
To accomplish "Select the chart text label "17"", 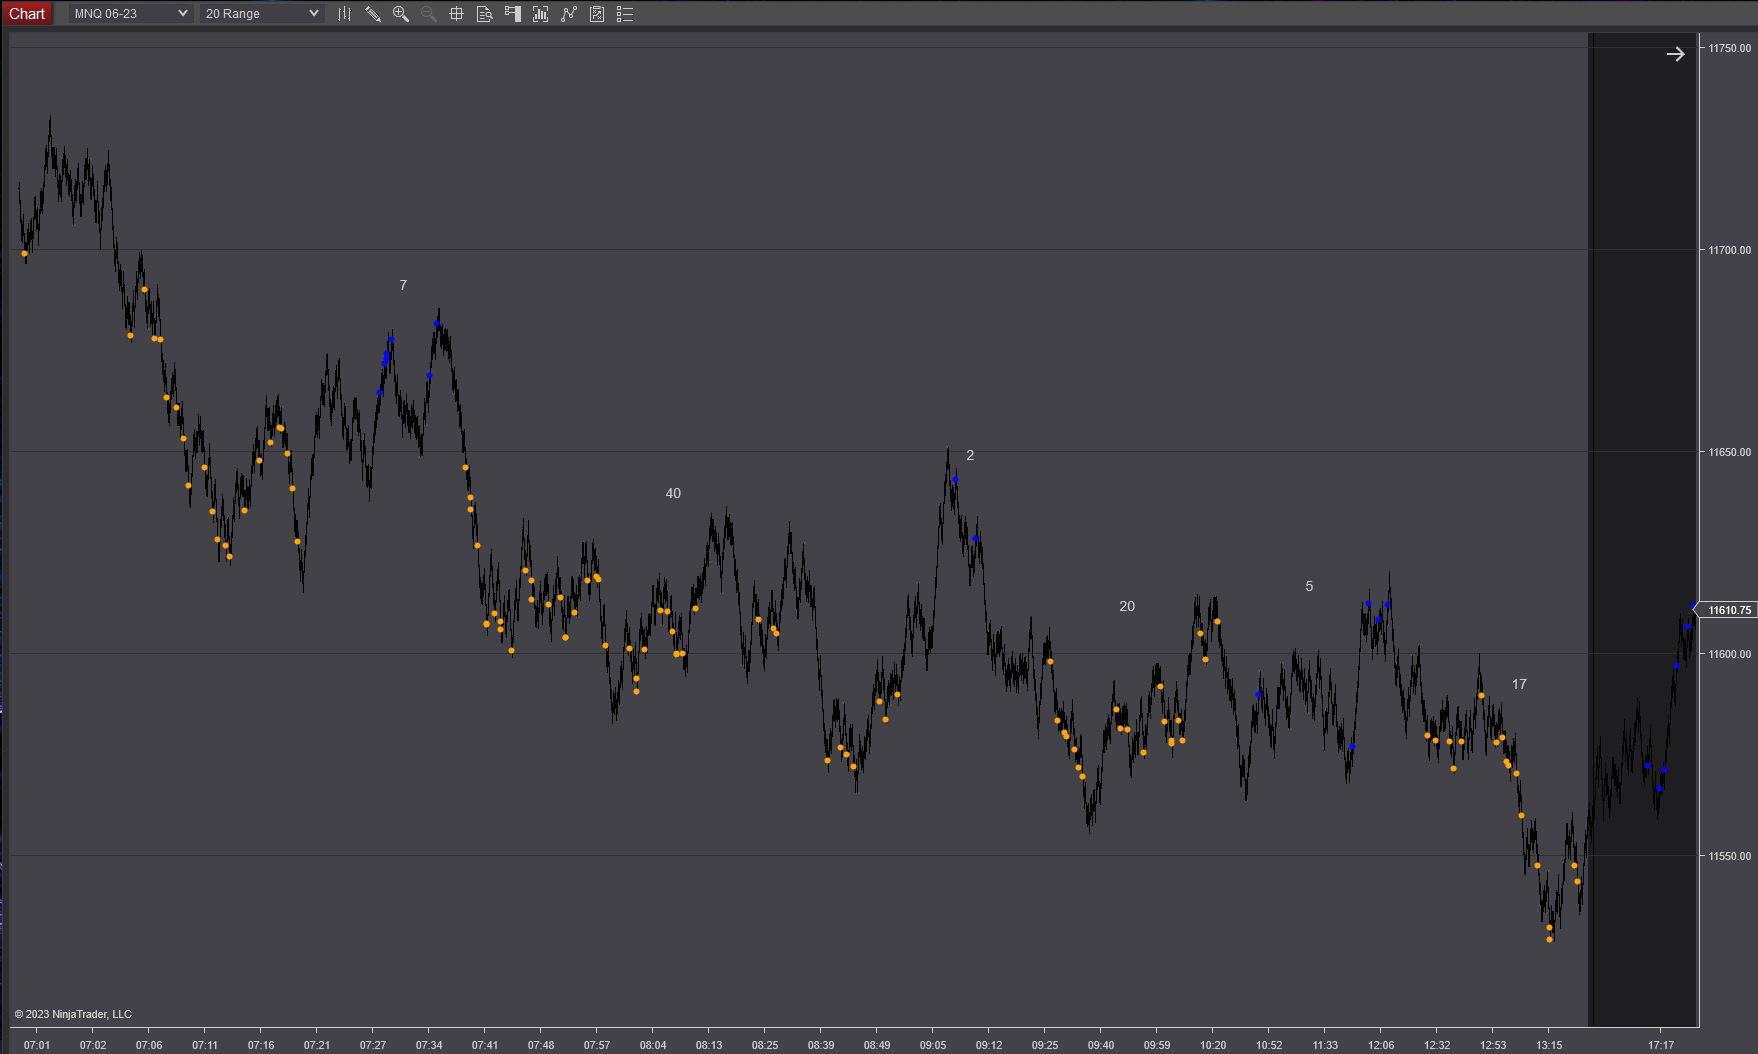I will [x=1519, y=684].
